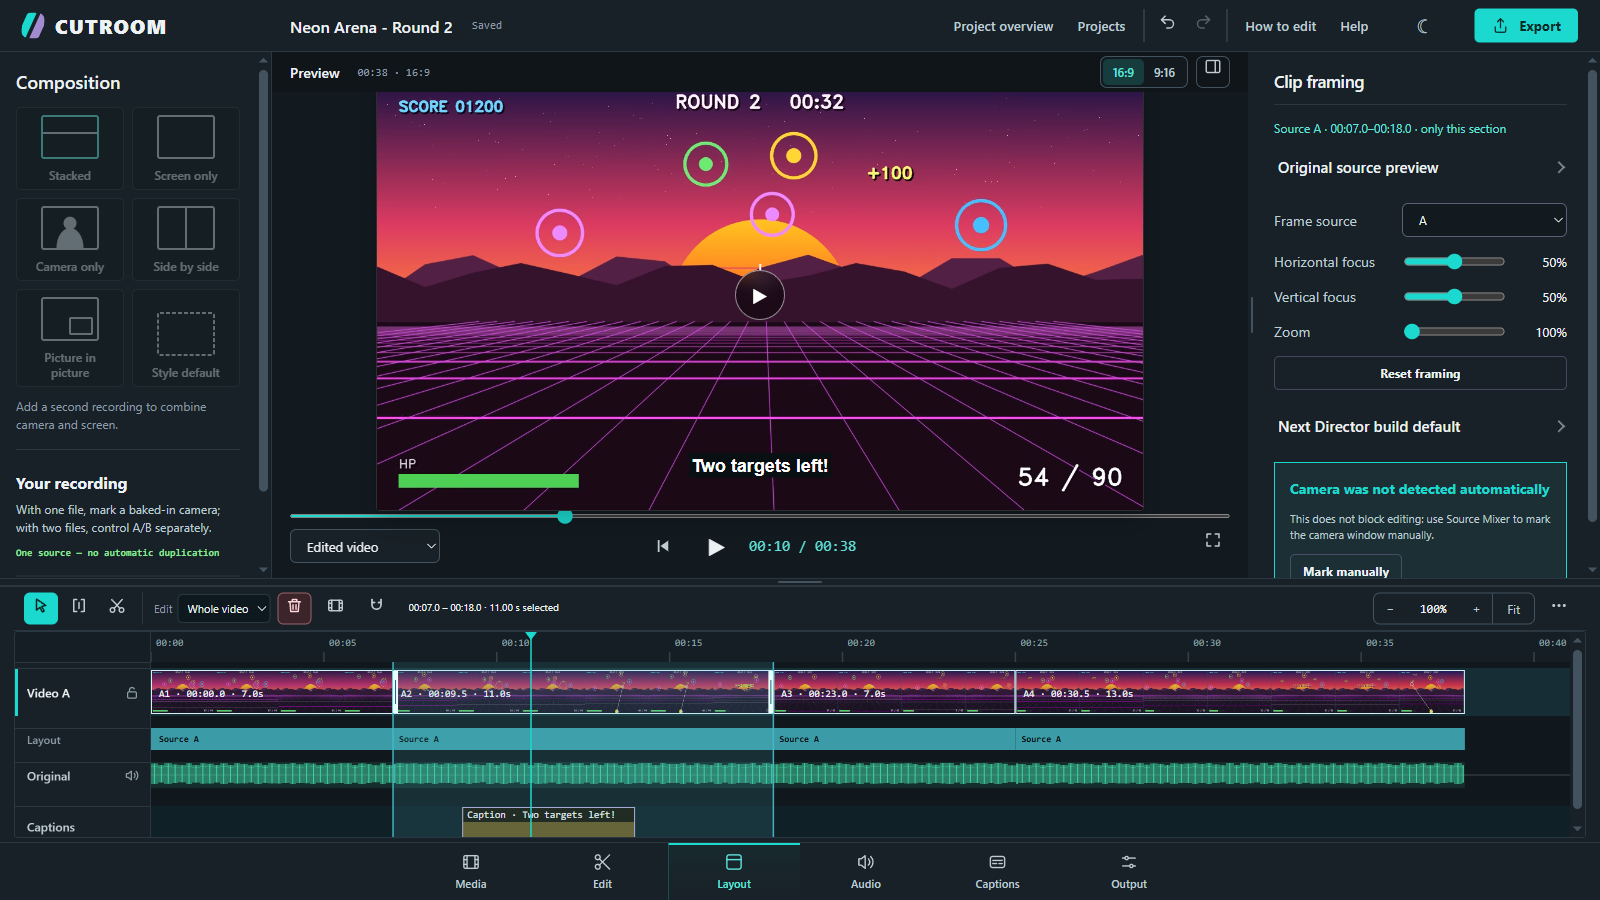Open the How to edit link
Screen dimensions: 1600x900
point(1280,27)
